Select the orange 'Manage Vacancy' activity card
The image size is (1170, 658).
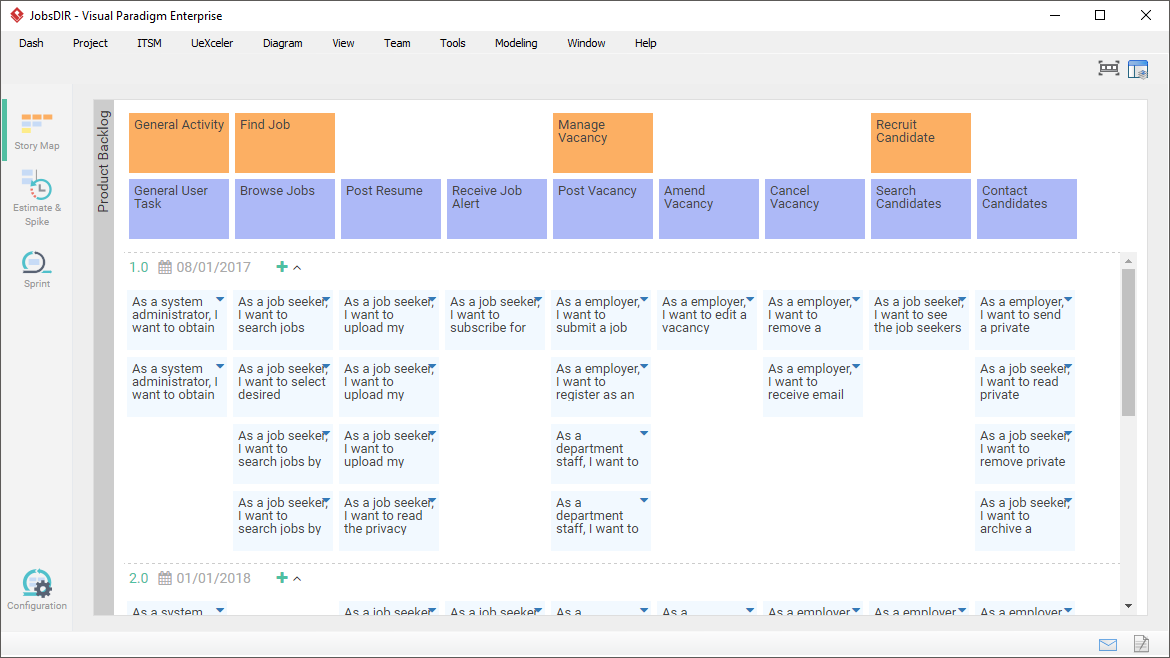click(x=603, y=143)
